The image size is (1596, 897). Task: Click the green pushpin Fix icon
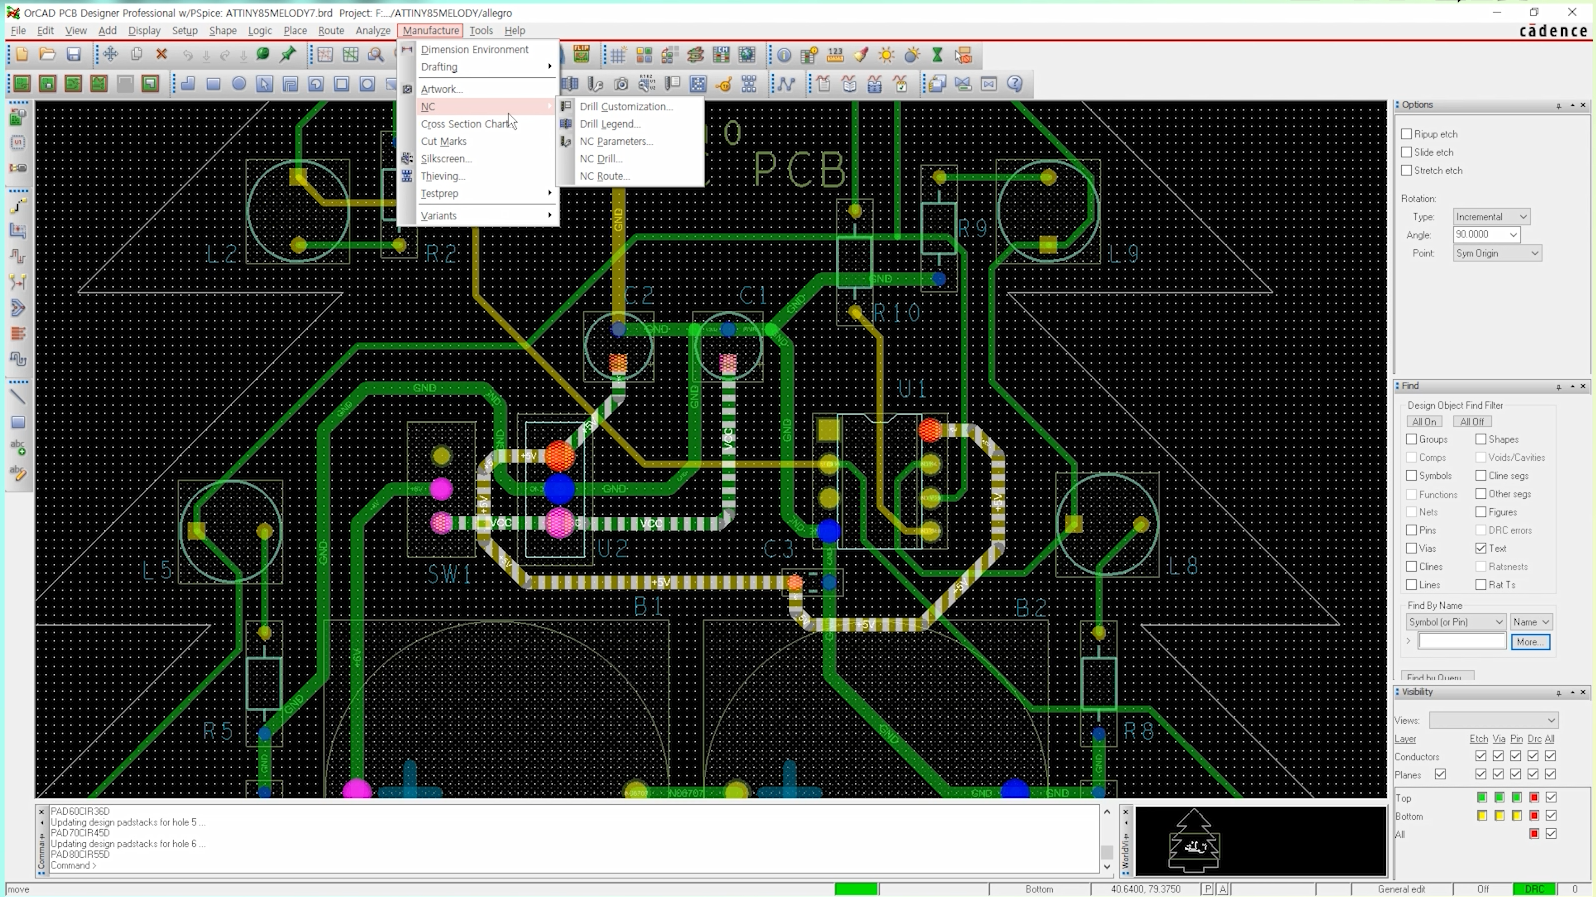tap(288, 54)
